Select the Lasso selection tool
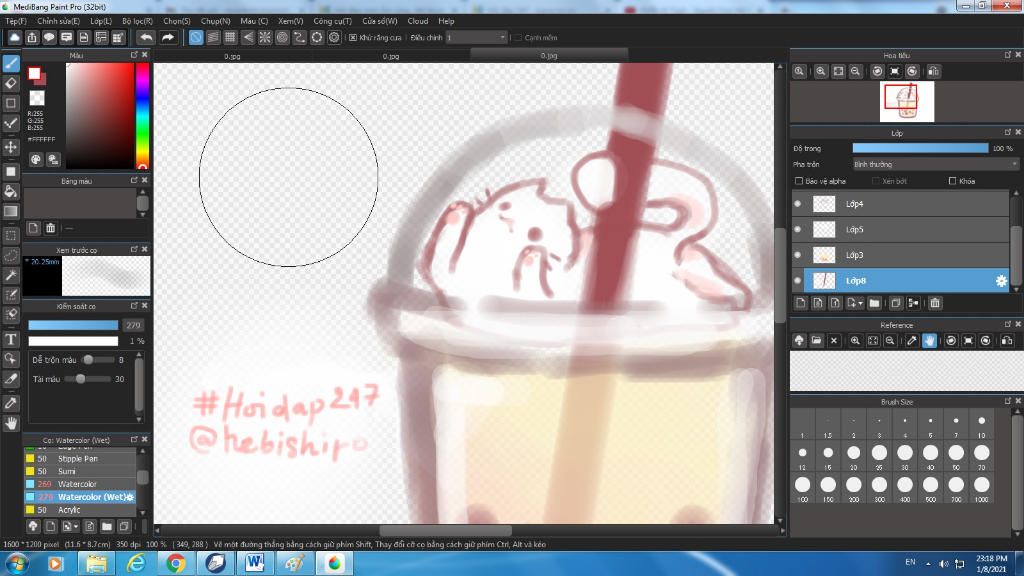Image resolution: width=1024 pixels, height=576 pixels. point(10,255)
